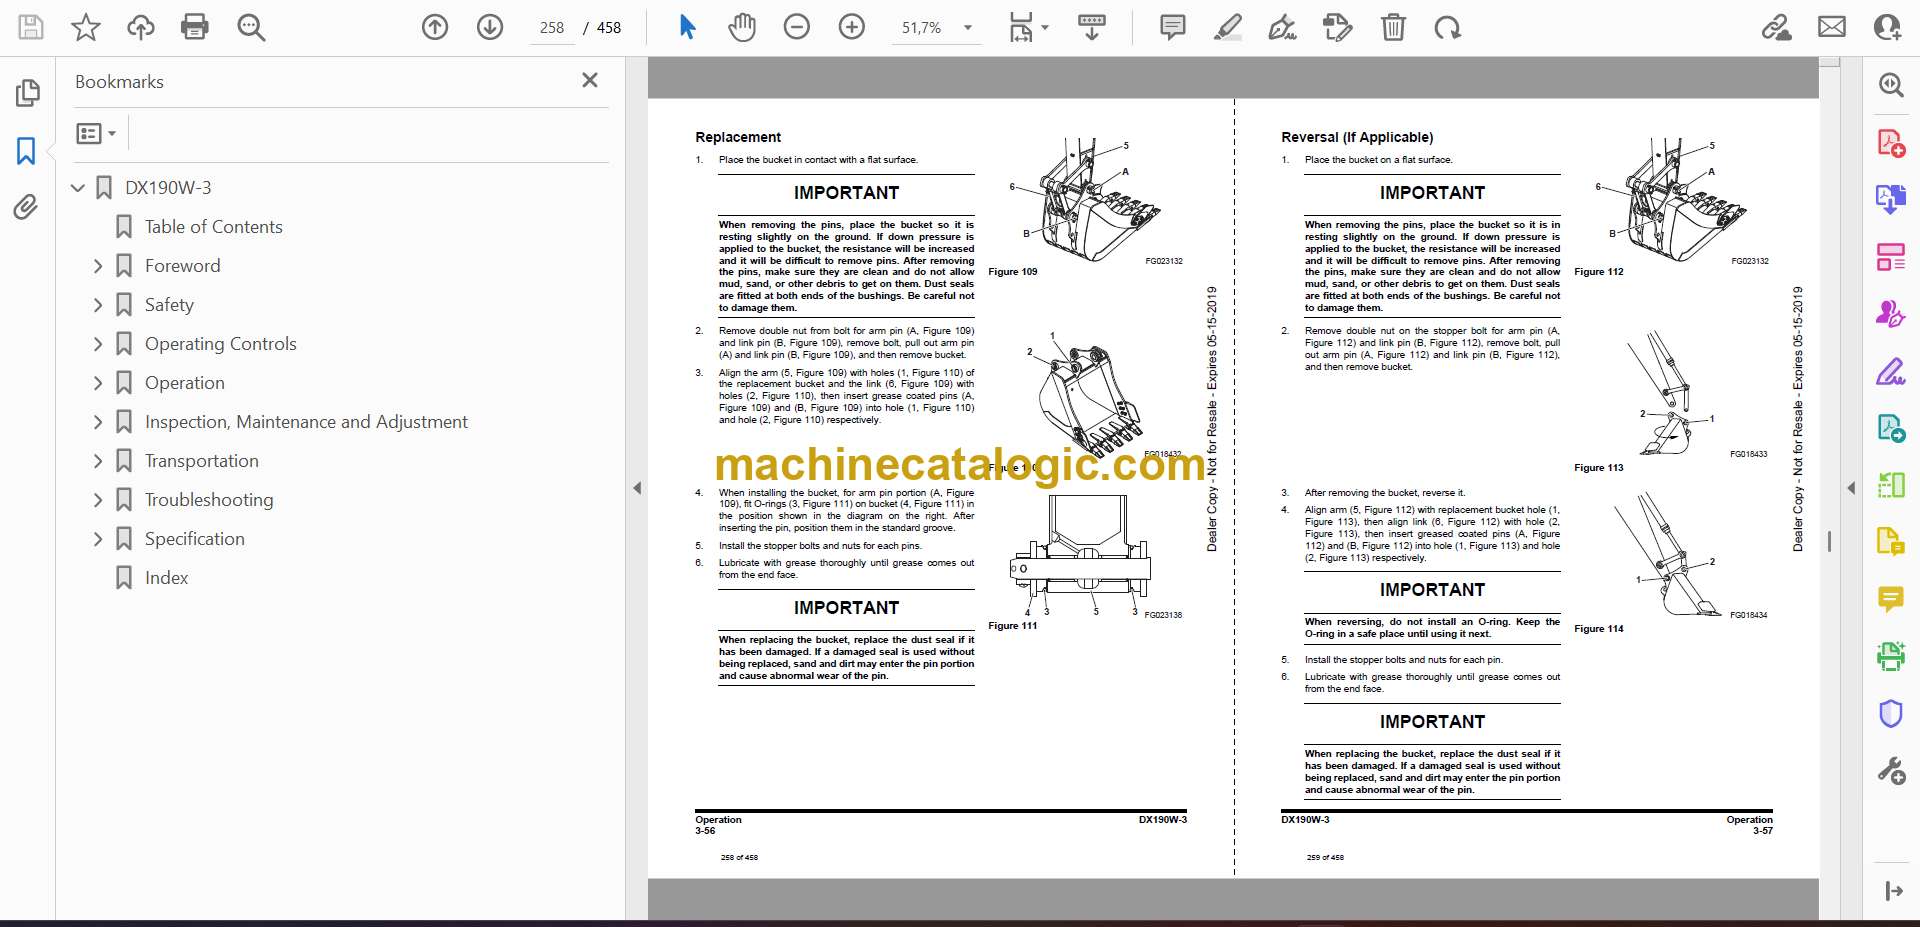
Task: Select the Operation bookmark label
Action: (185, 383)
